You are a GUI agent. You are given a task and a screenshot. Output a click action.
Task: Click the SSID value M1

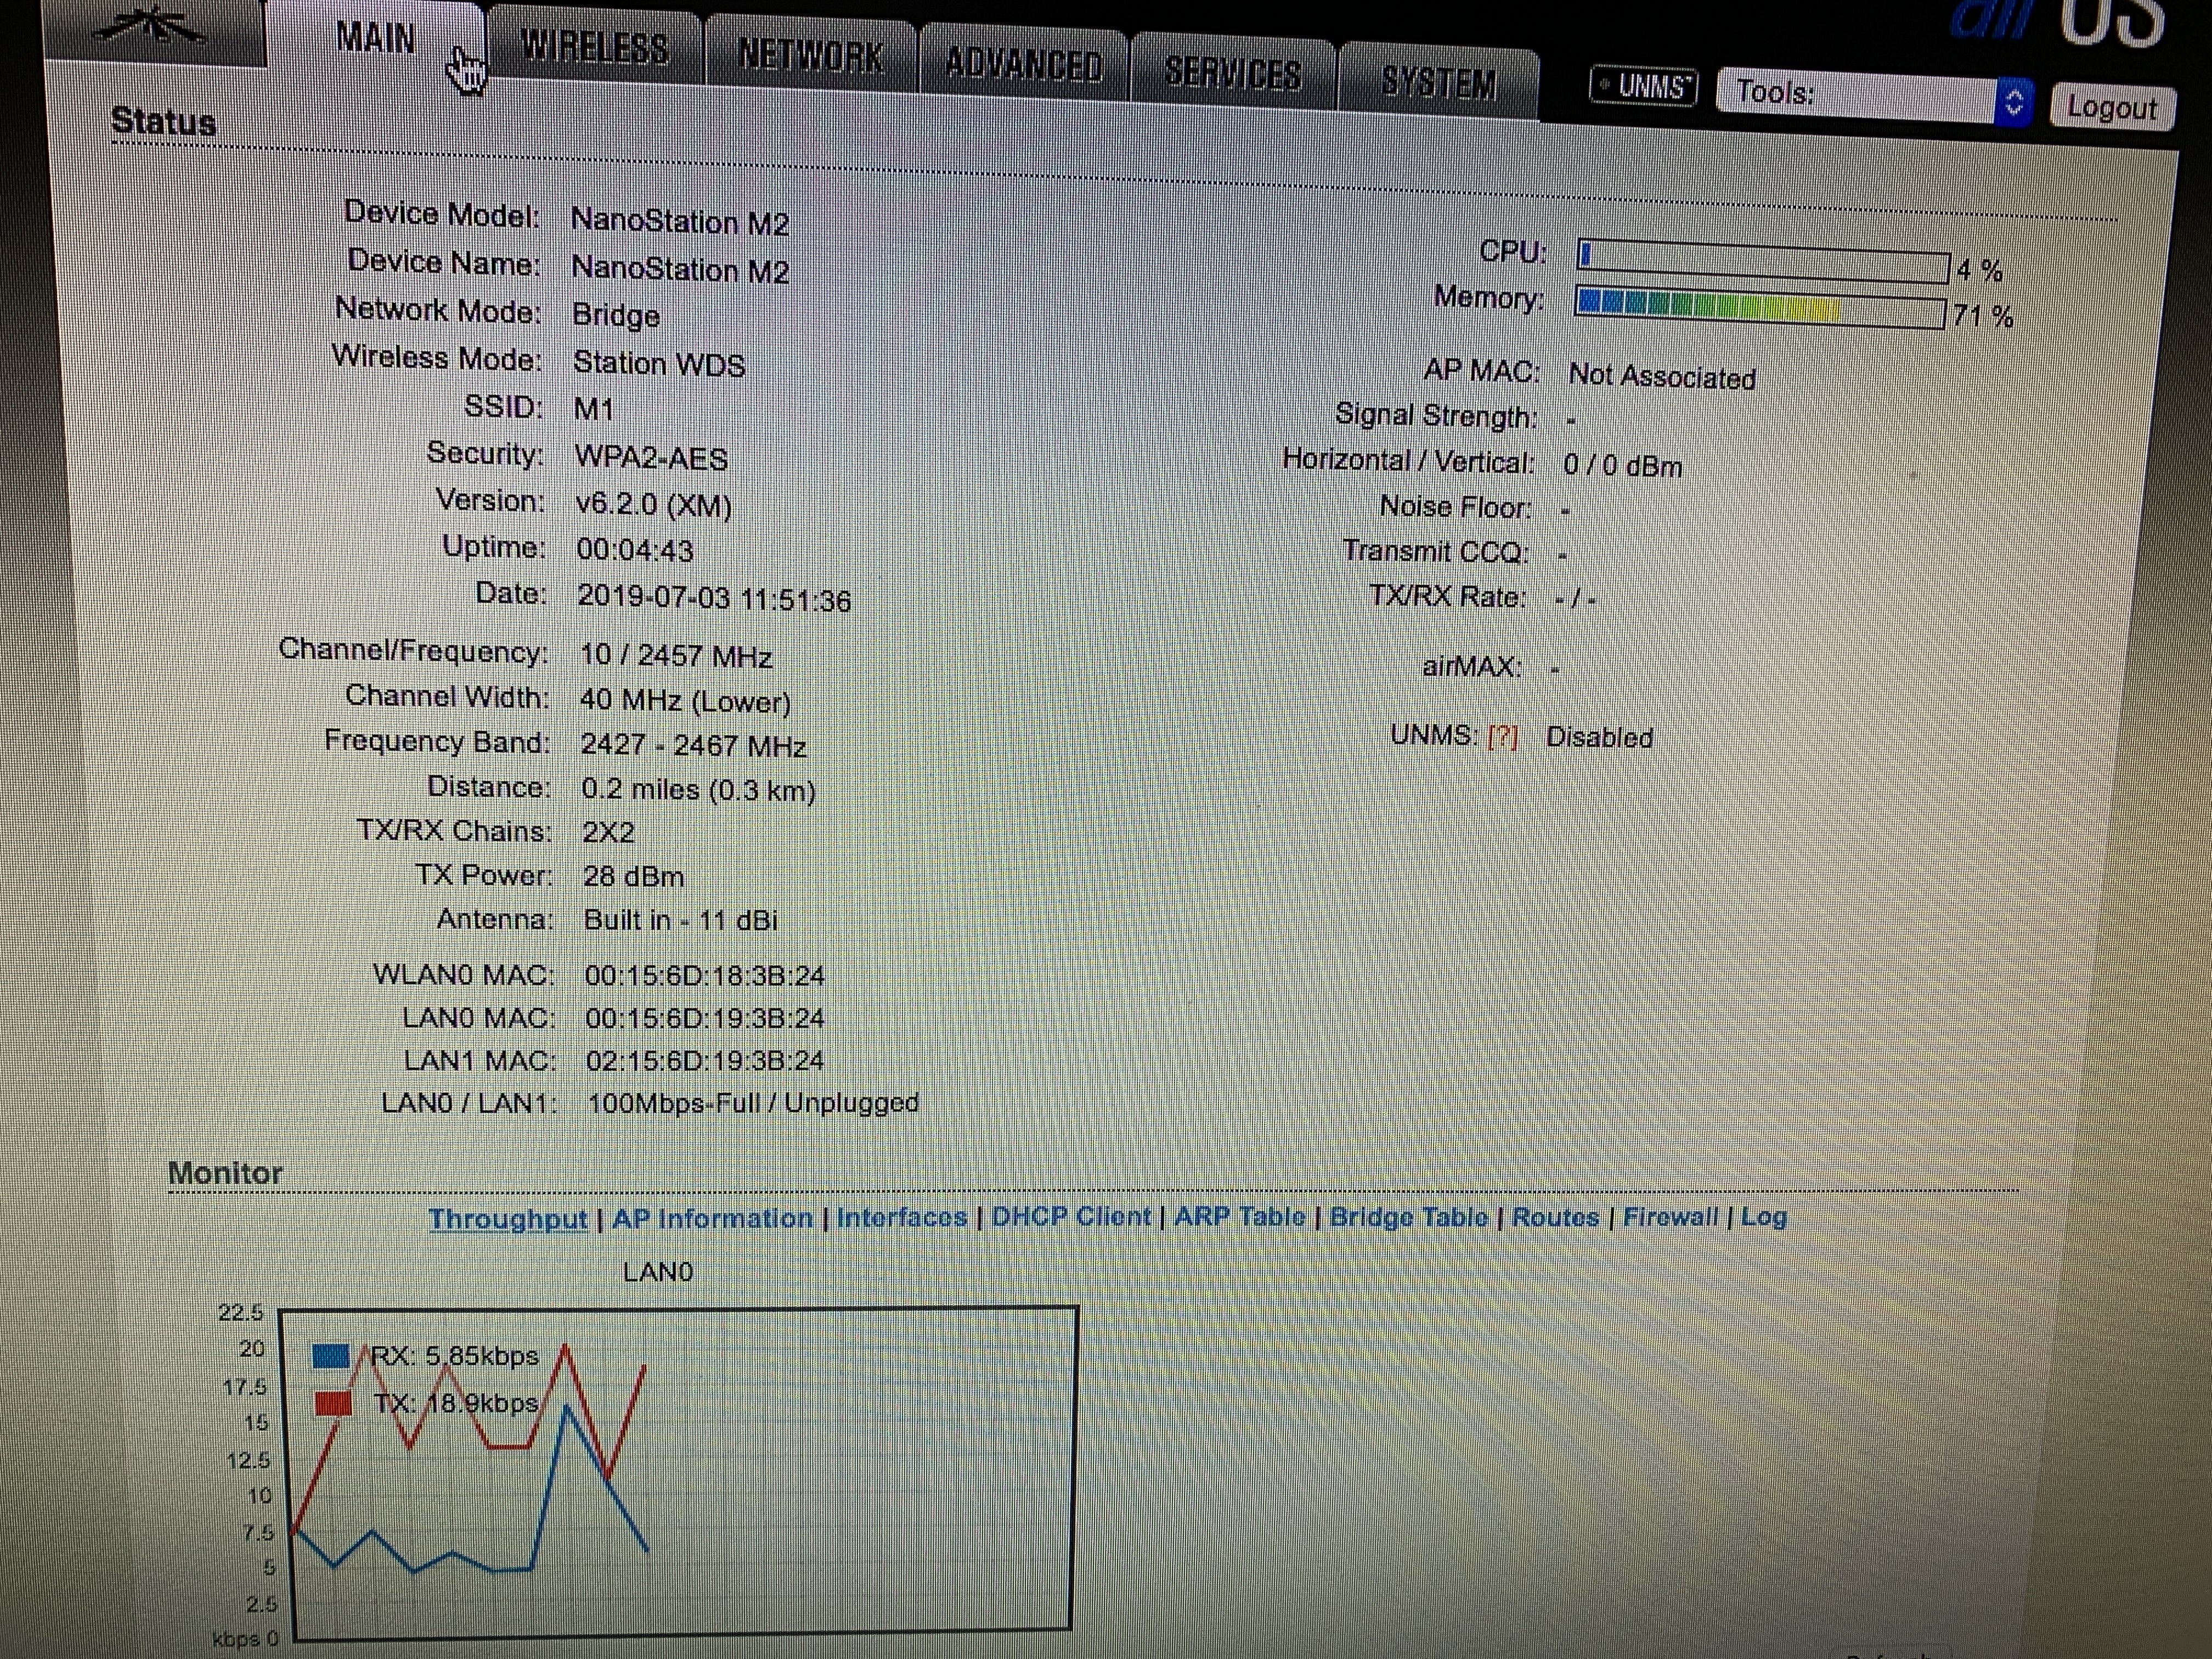(594, 409)
